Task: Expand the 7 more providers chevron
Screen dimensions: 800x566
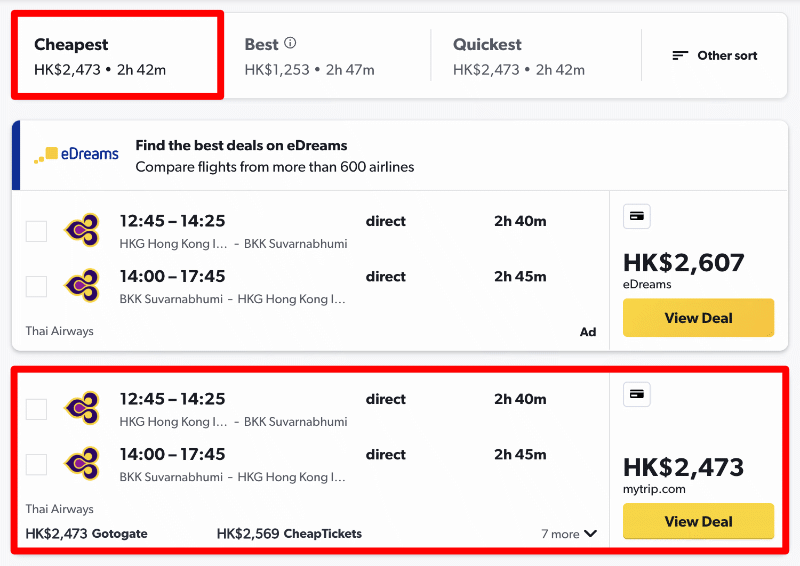Action: (590, 533)
